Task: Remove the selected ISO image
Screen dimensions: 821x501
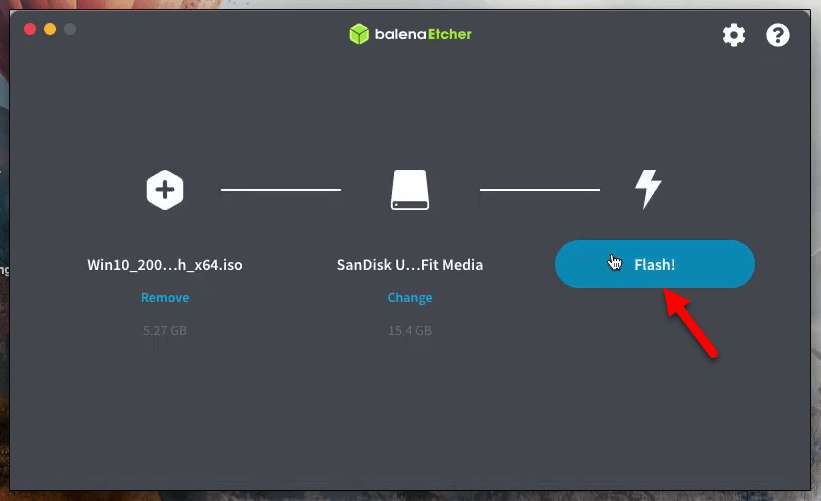Action: point(165,297)
